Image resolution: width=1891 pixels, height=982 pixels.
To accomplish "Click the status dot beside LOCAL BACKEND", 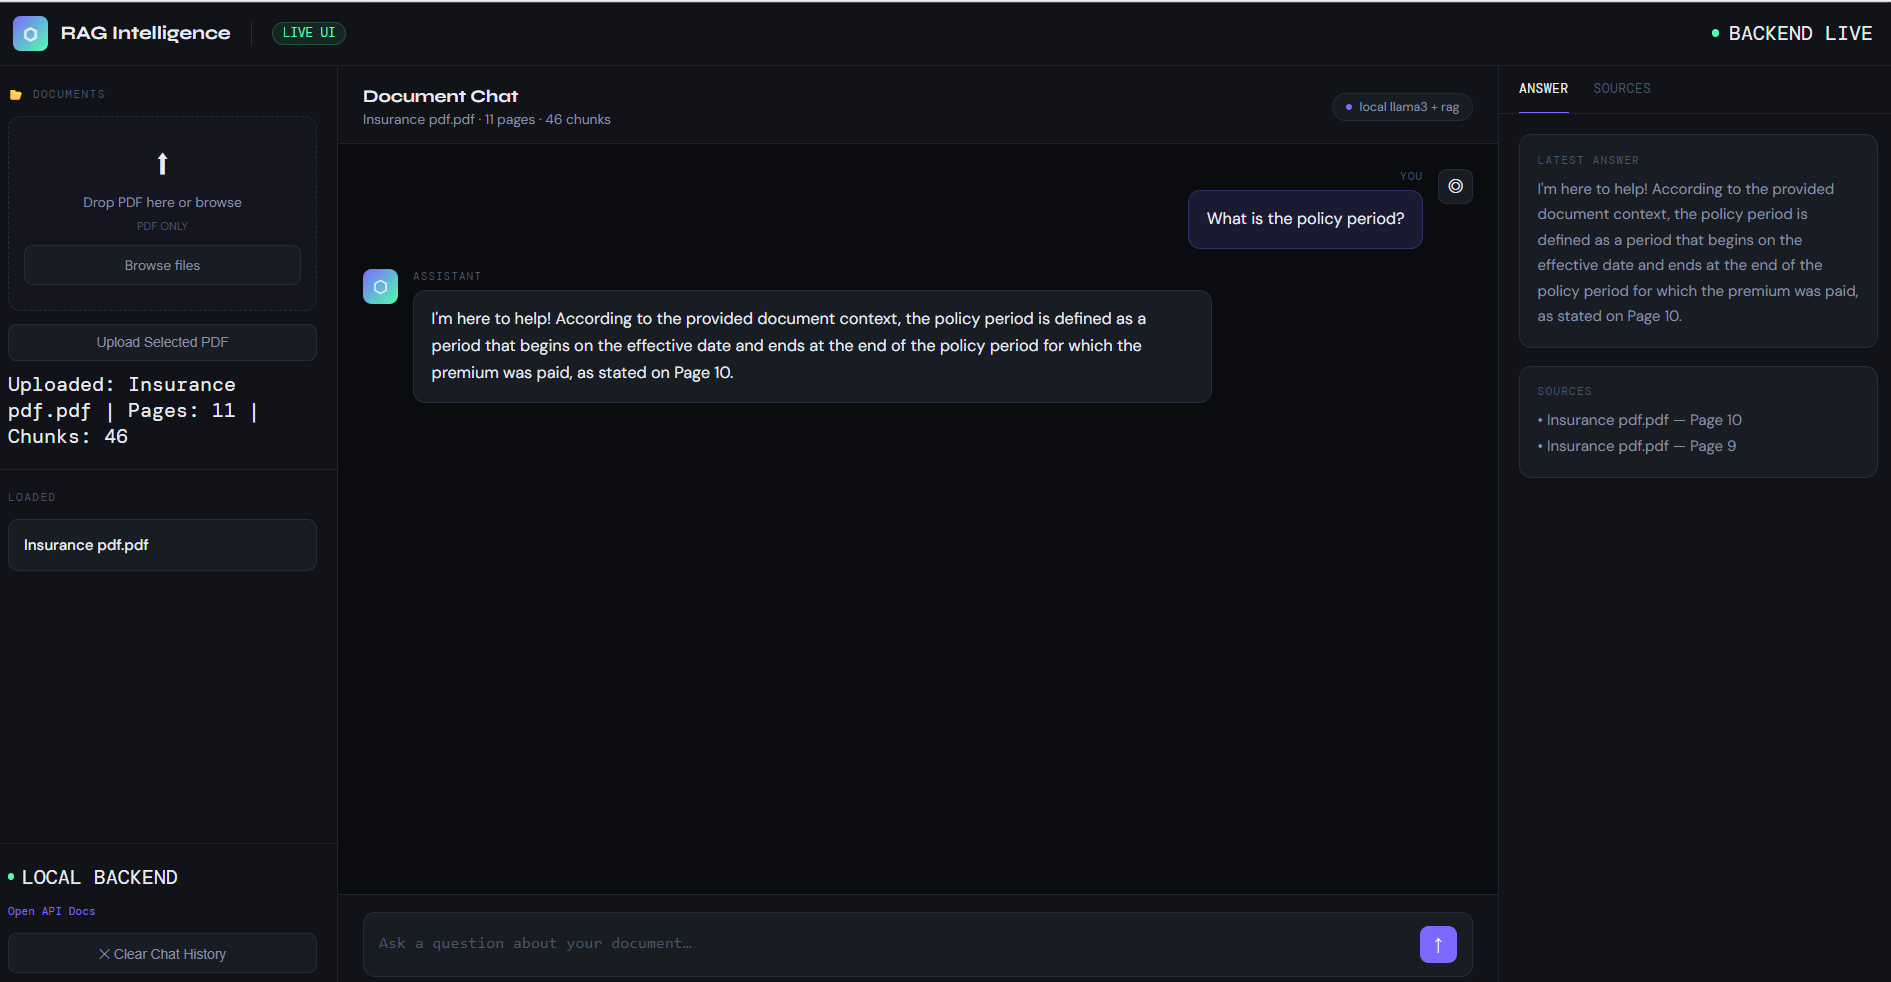I will click(x=11, y=877).
